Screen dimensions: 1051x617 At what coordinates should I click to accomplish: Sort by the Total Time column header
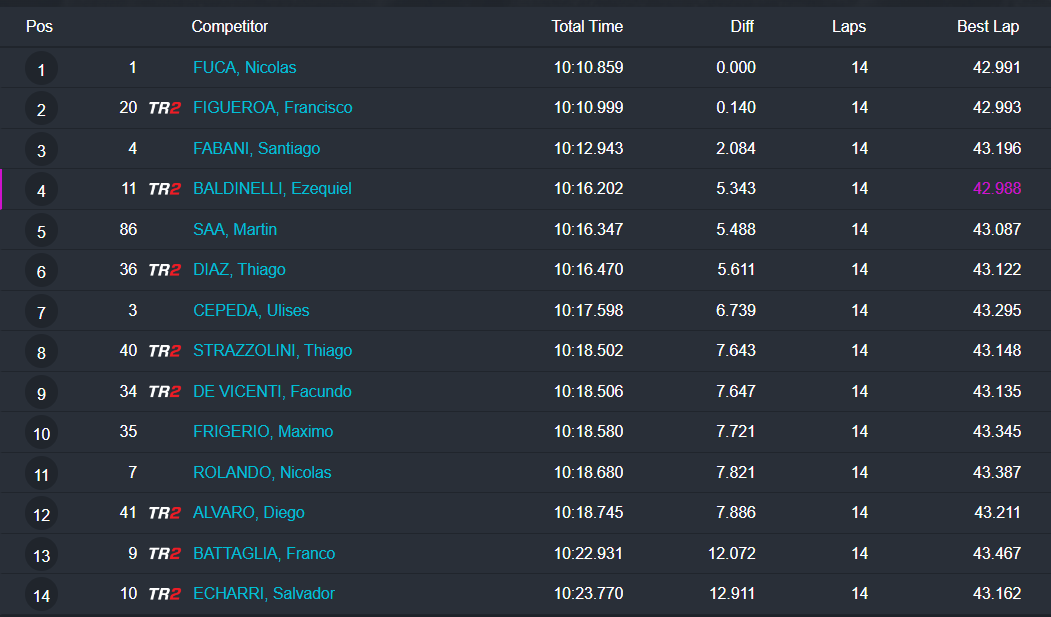tap(587, 27)
